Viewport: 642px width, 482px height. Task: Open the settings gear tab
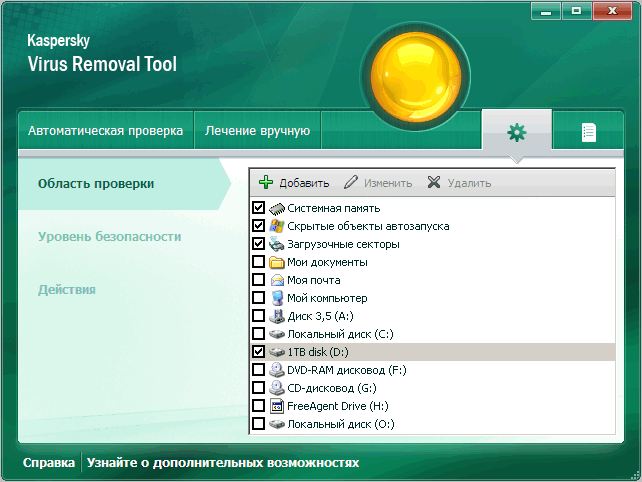(517, 132)
